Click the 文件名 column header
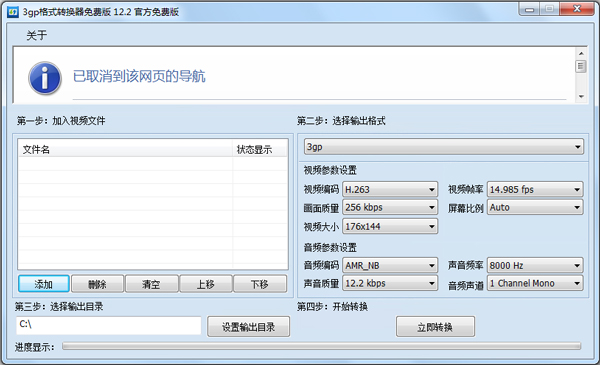600x365 pixels. (x=125, y=149)
